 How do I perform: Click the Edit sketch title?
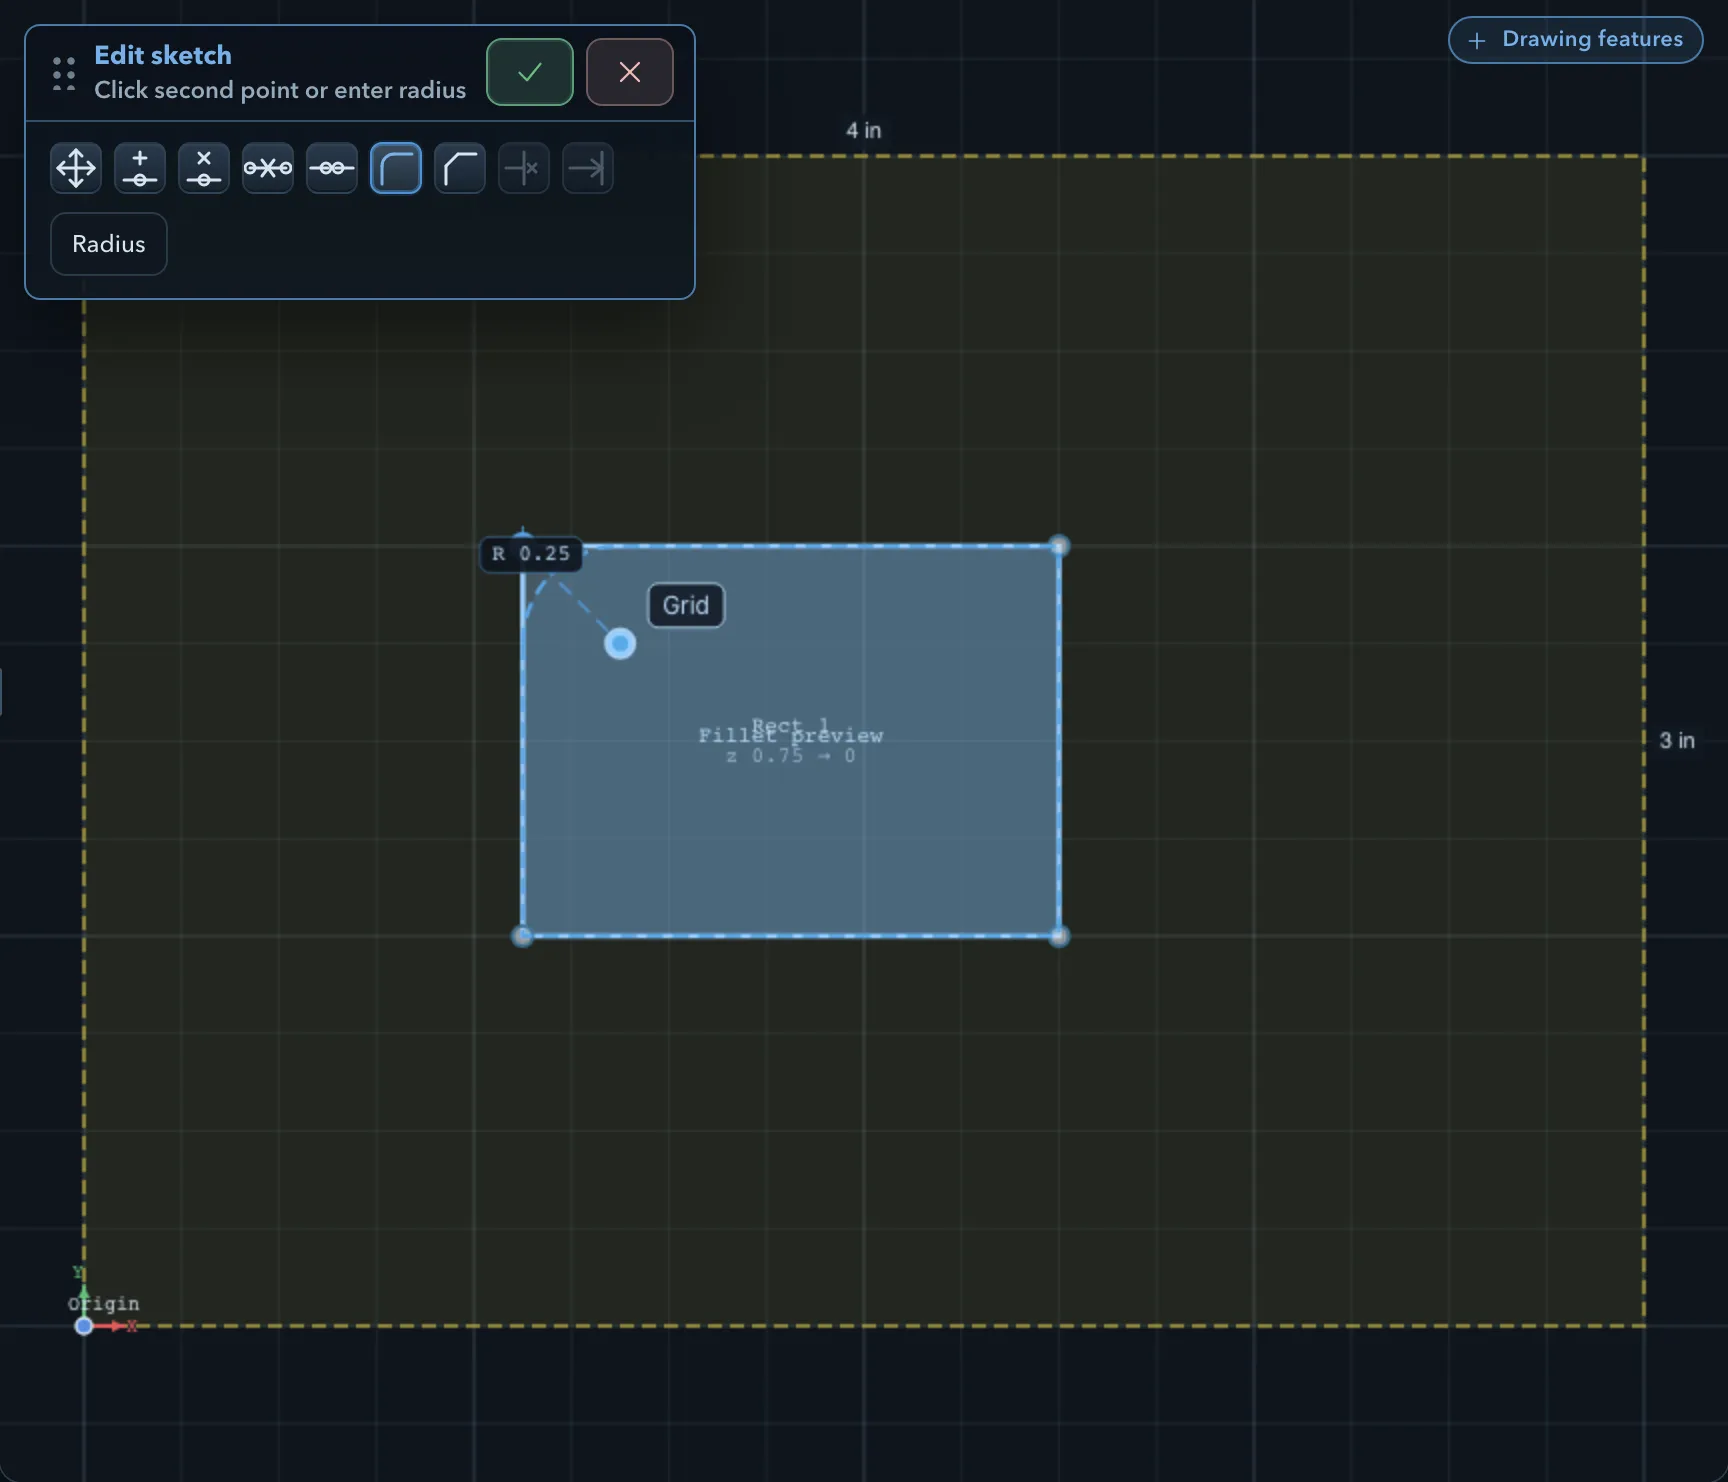pos(163,55)
